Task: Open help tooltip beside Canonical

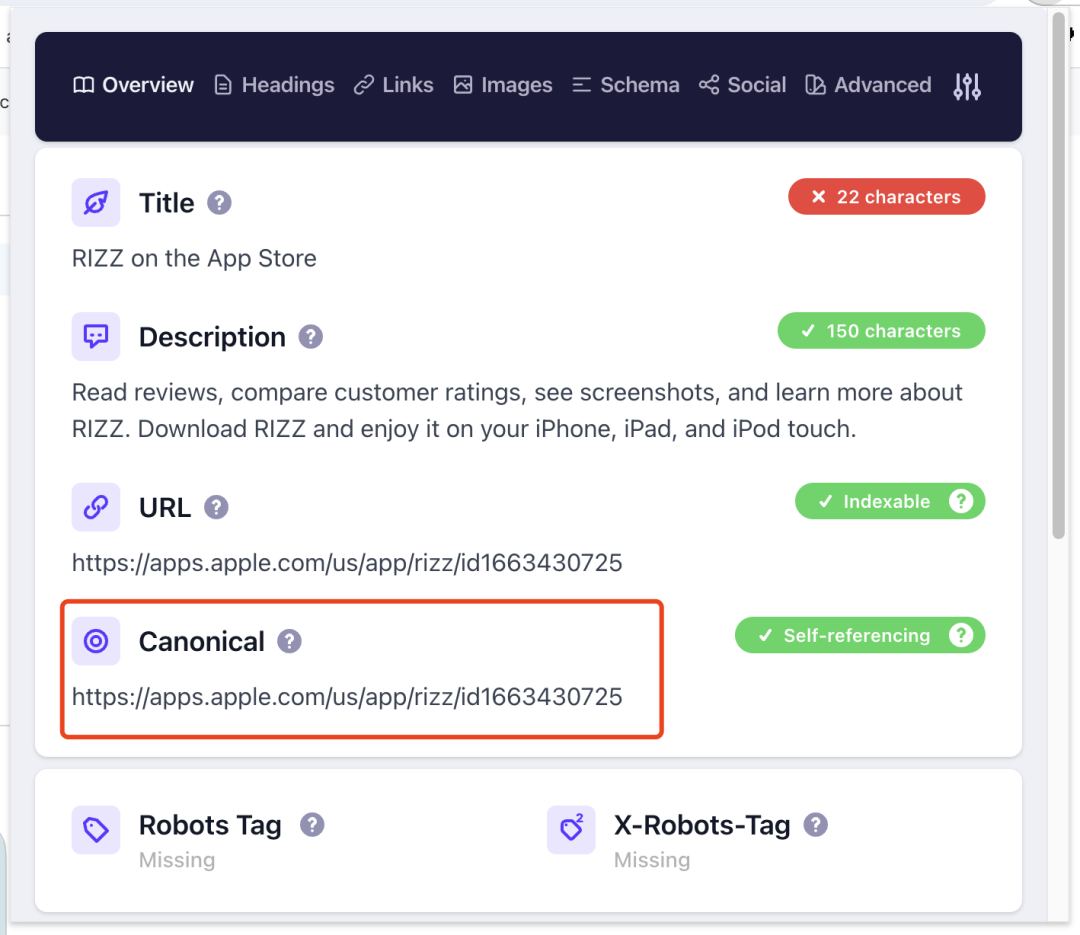Action: [289, 641]
